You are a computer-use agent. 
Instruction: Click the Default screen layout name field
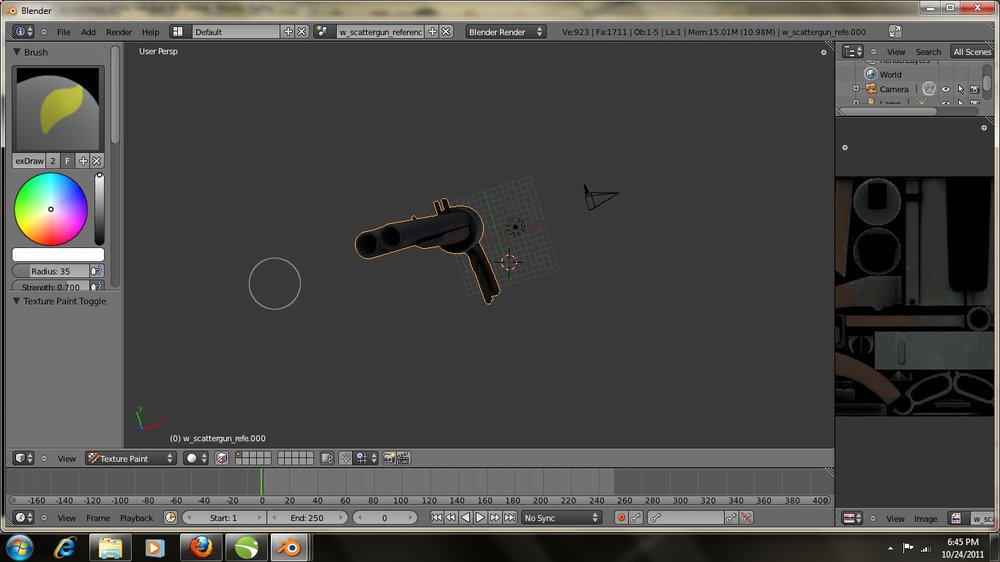pyautogui.click(x=236, y=32)
